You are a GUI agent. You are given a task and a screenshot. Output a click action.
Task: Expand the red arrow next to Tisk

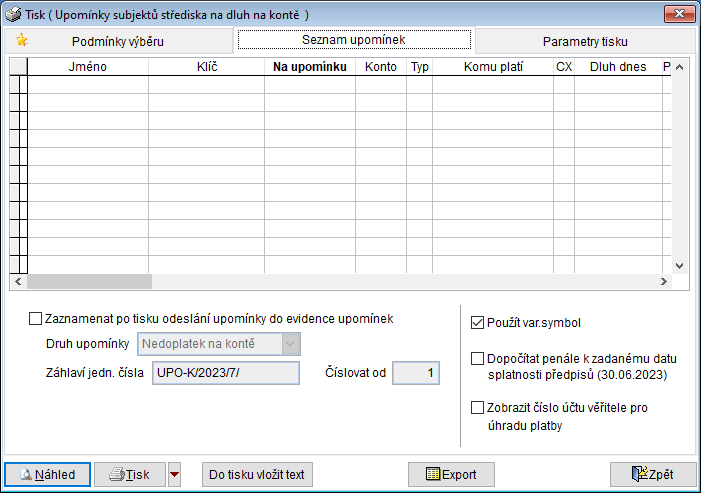[175, 474]
